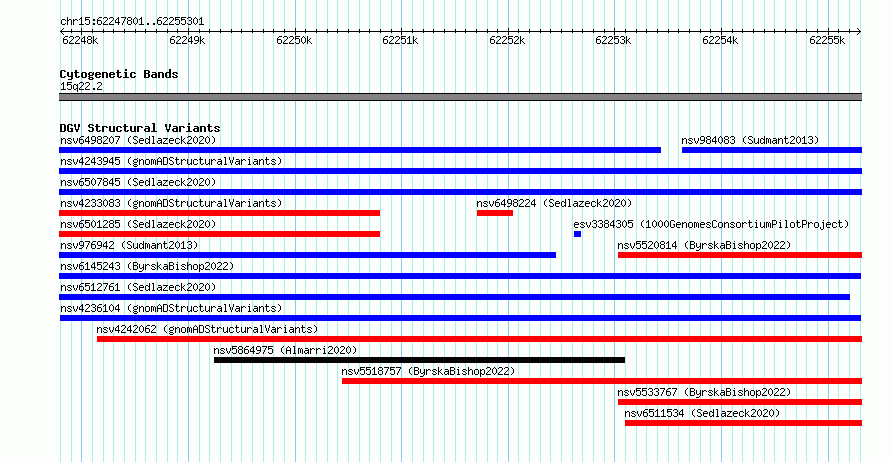Click the nsv6145243 (ByrskaBishop2022) label

pyautogui.click(x=147, y=266)
